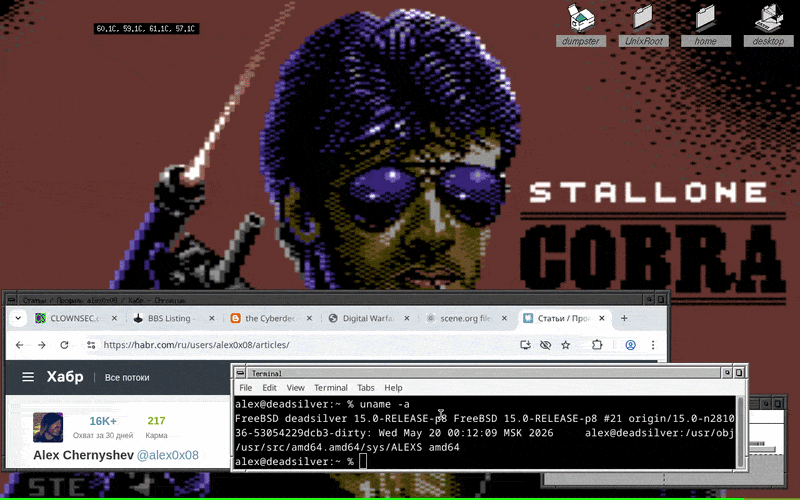Click the Хабр logo
Screen dimensions: 800x500
[65, 377]
